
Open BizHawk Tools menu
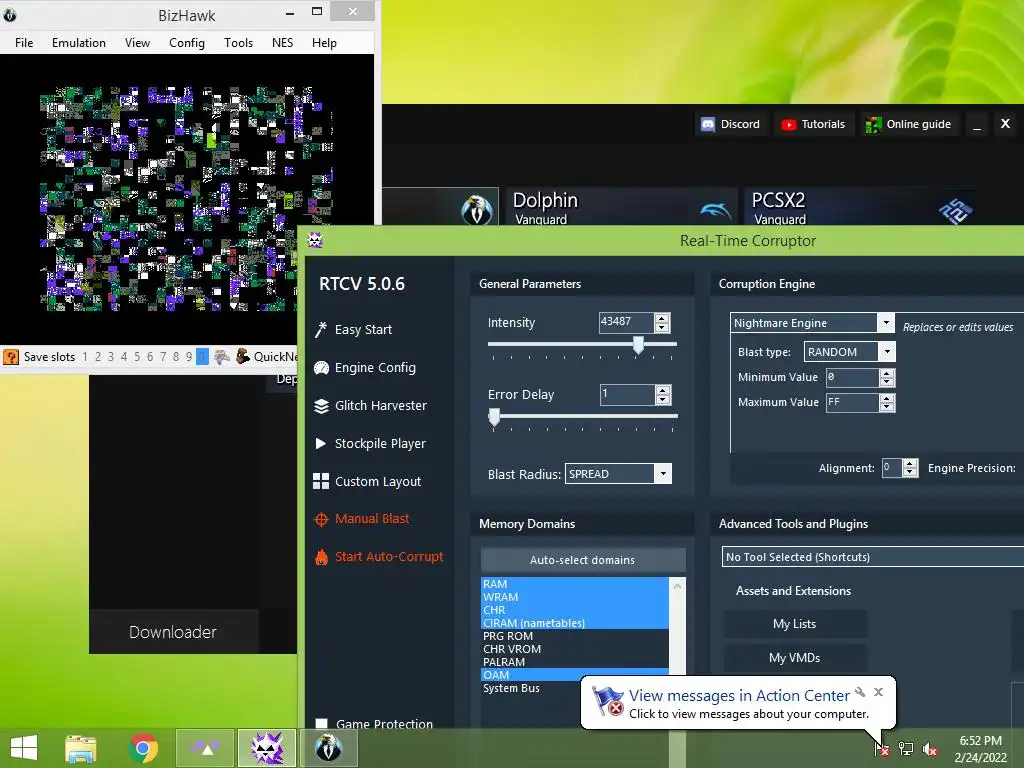(x=238, y=42)
